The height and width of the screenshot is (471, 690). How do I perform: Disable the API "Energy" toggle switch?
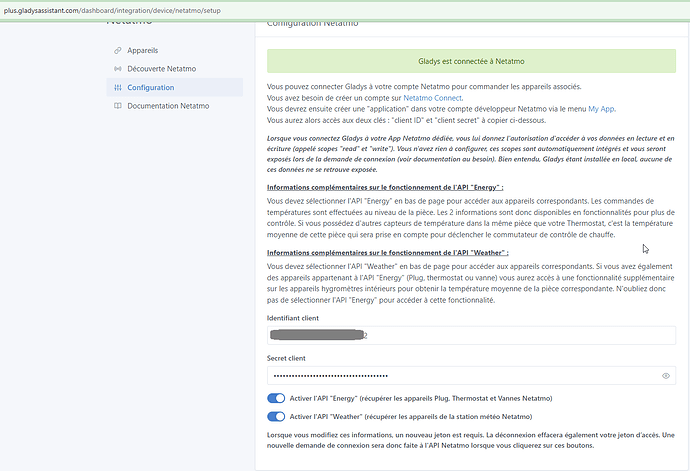pos(276,399)
